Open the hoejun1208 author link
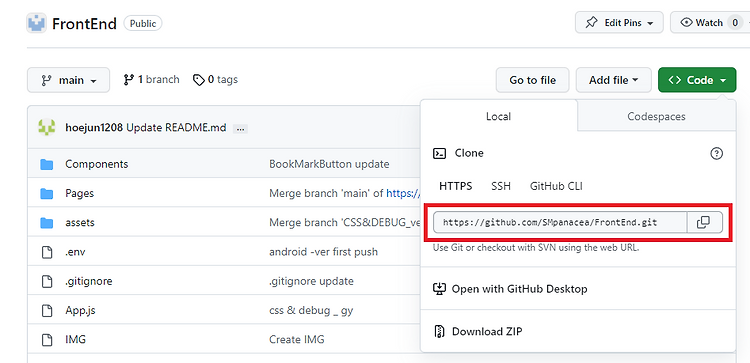750x363 pixels. 94,128
